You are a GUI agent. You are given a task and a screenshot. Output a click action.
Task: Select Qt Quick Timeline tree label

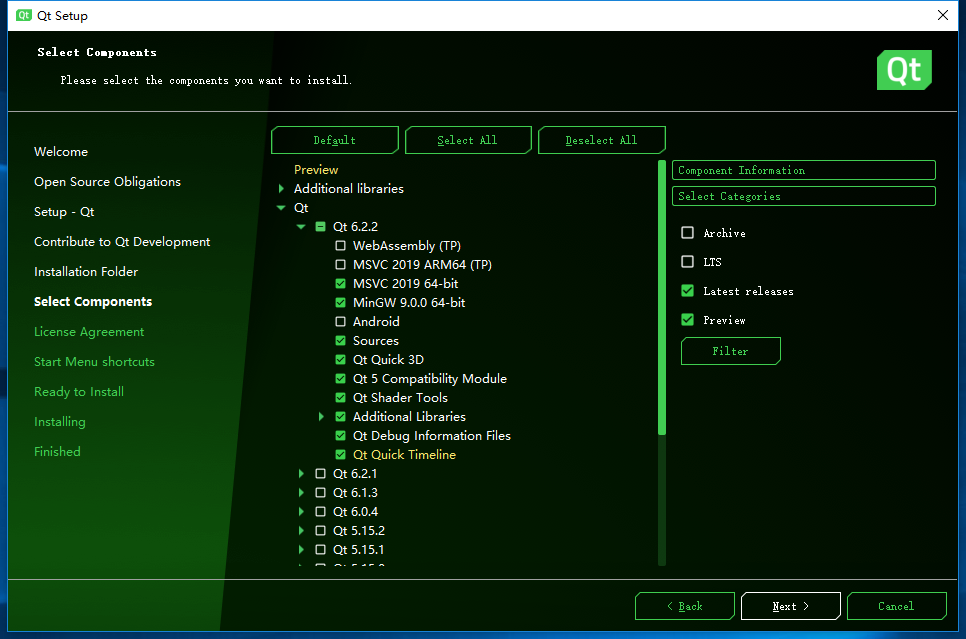pos(404,455)
